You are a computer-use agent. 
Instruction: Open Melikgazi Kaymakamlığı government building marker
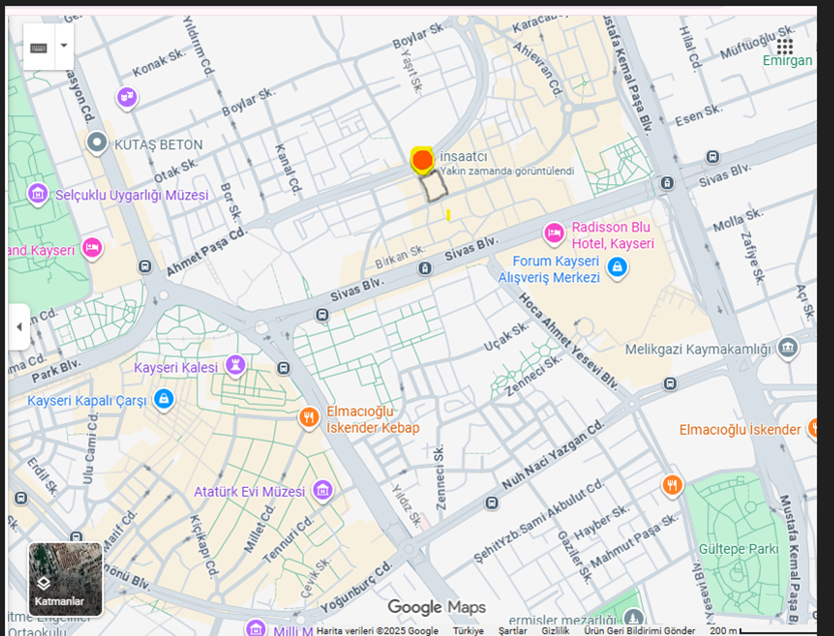click(x=789, y=348)
